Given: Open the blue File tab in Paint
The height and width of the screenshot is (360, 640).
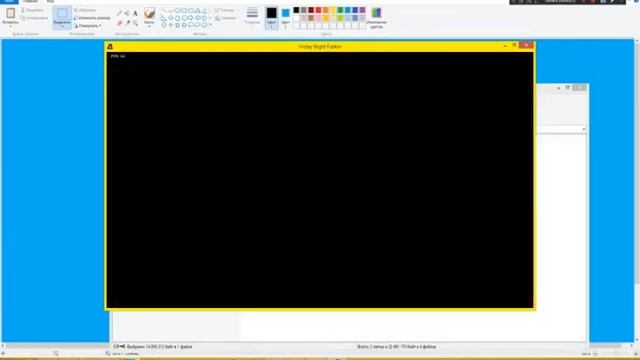Looking at the screenshot, I should point(9,2).
